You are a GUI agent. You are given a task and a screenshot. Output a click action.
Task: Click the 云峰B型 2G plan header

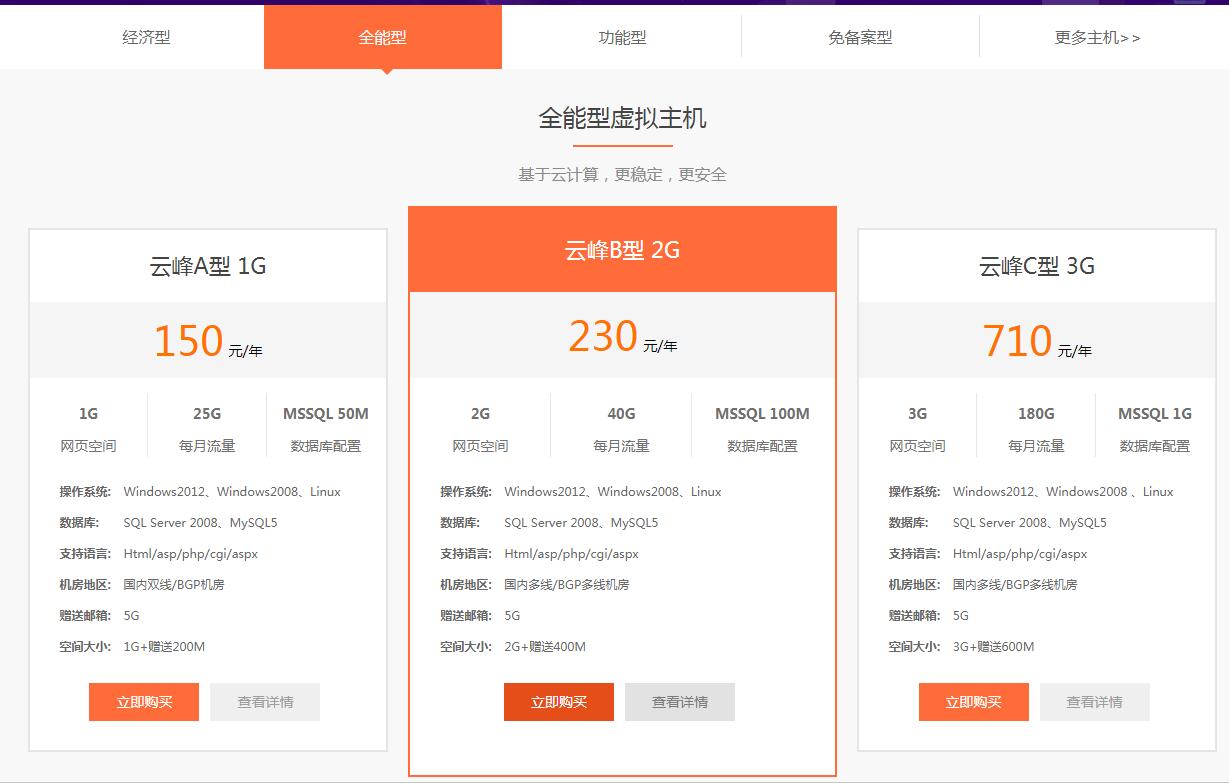622,250
